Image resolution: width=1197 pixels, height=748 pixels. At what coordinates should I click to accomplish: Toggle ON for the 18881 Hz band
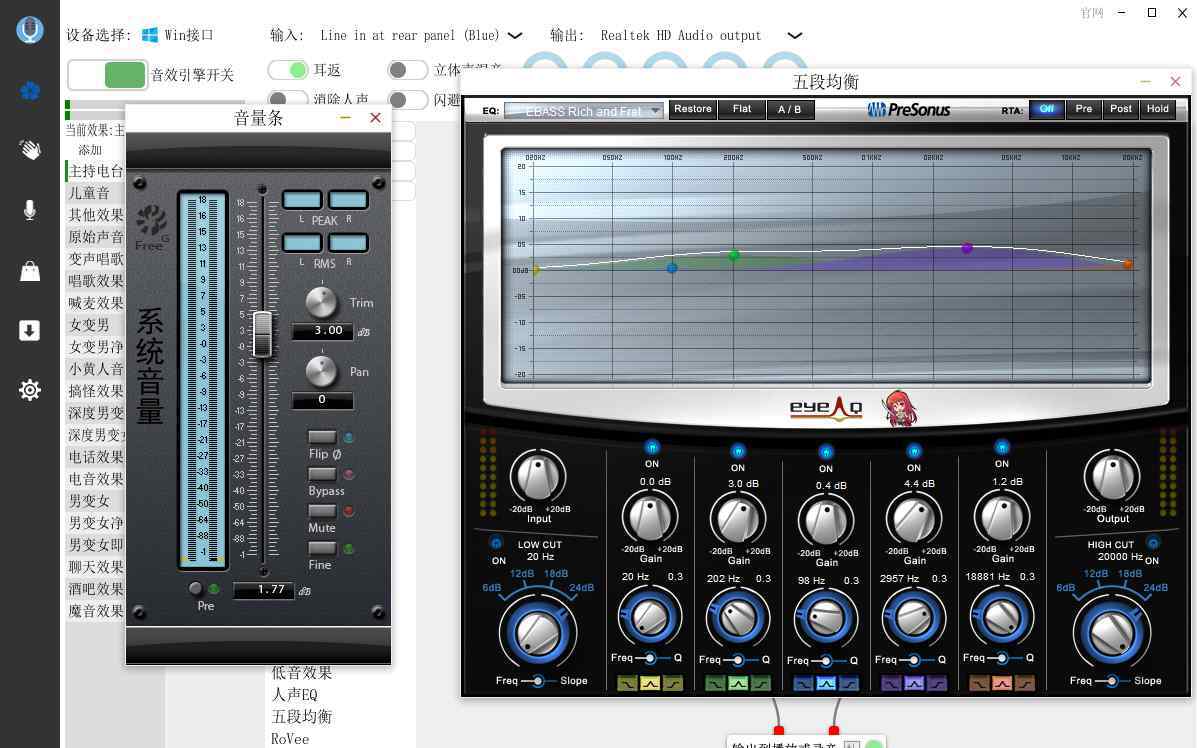tap(1002, 447)
